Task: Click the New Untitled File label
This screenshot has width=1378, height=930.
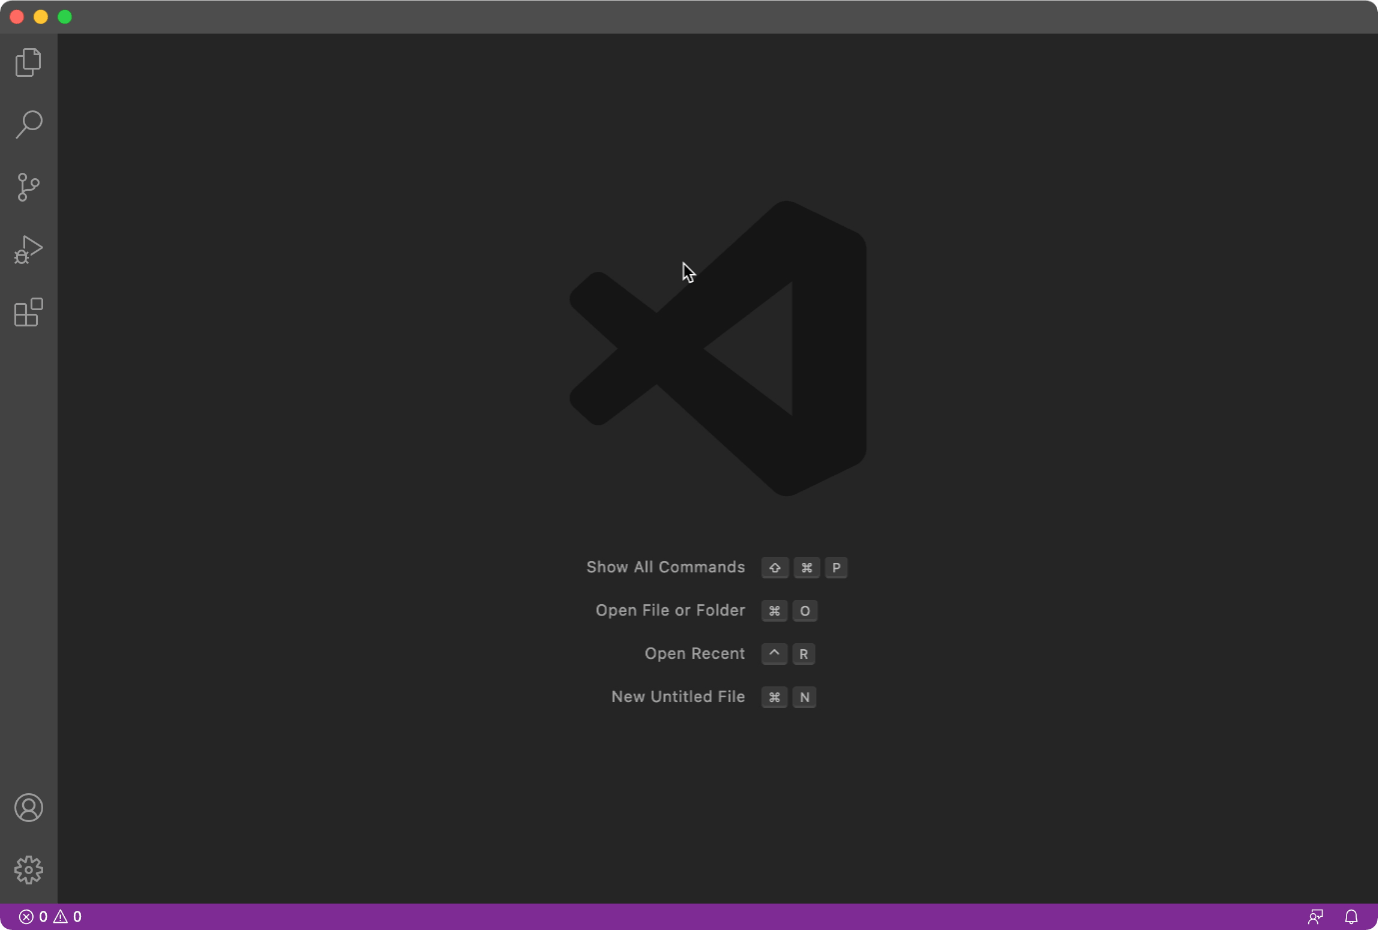Action: tap(678, 696)
